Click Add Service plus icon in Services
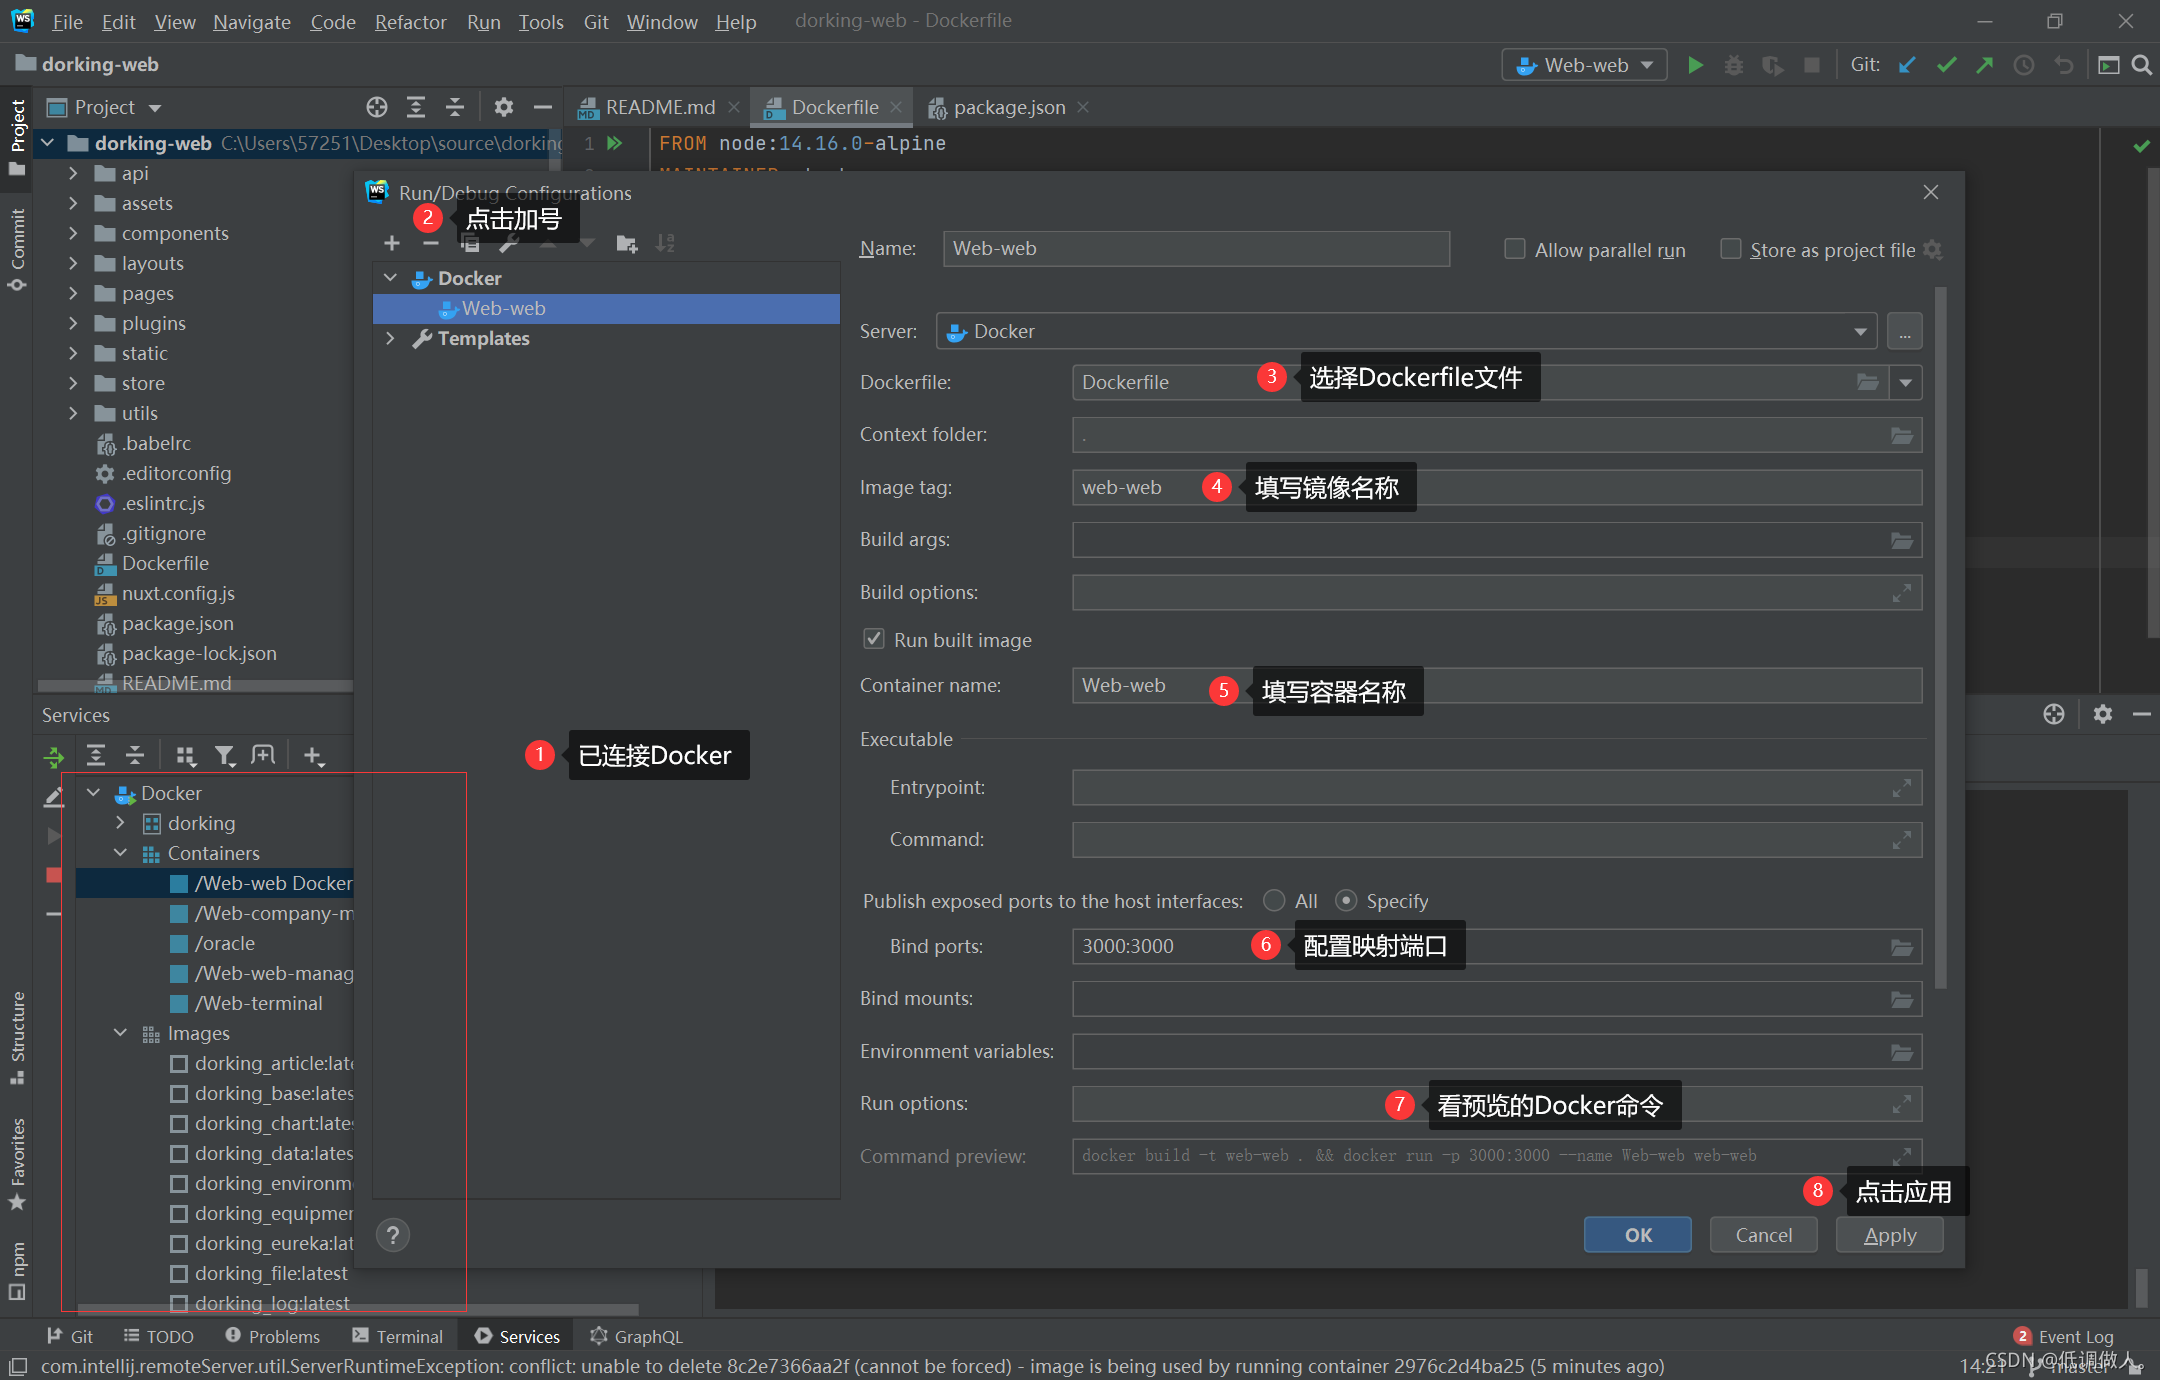This screenshot has width=2160, height=1380. point(313,756)
